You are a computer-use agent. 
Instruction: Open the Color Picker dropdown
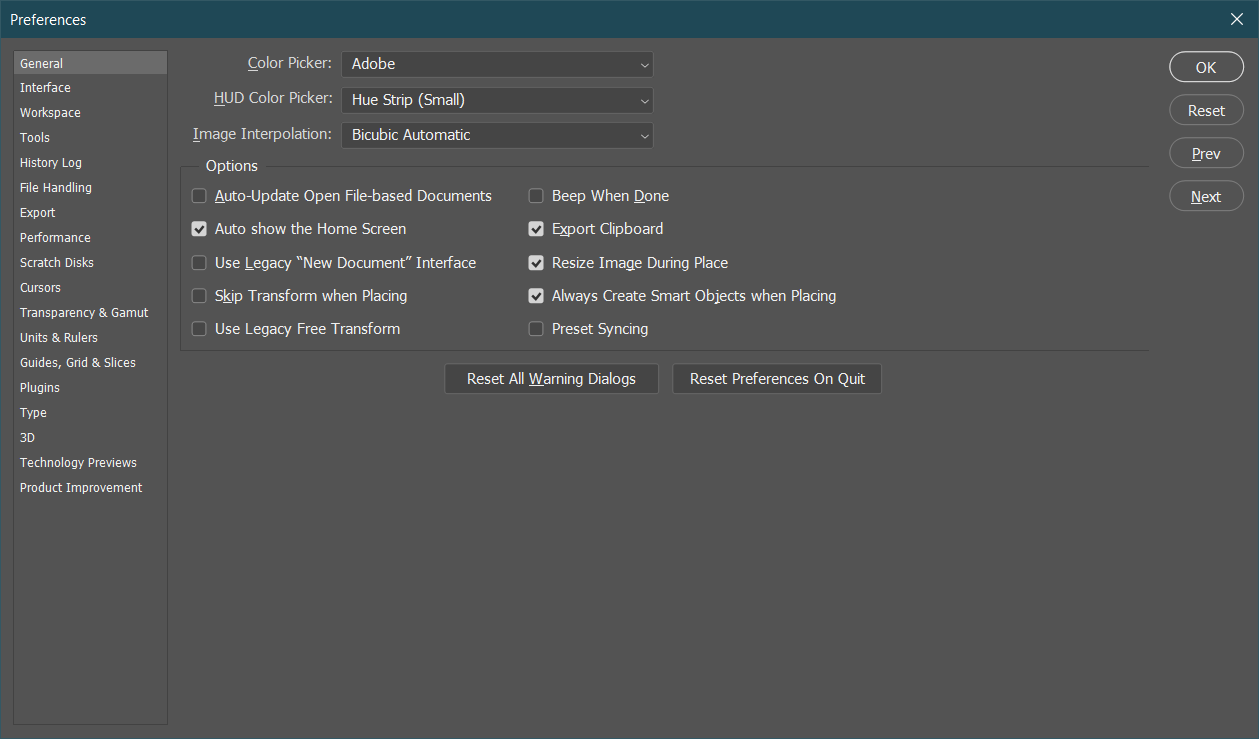point(497,64)
